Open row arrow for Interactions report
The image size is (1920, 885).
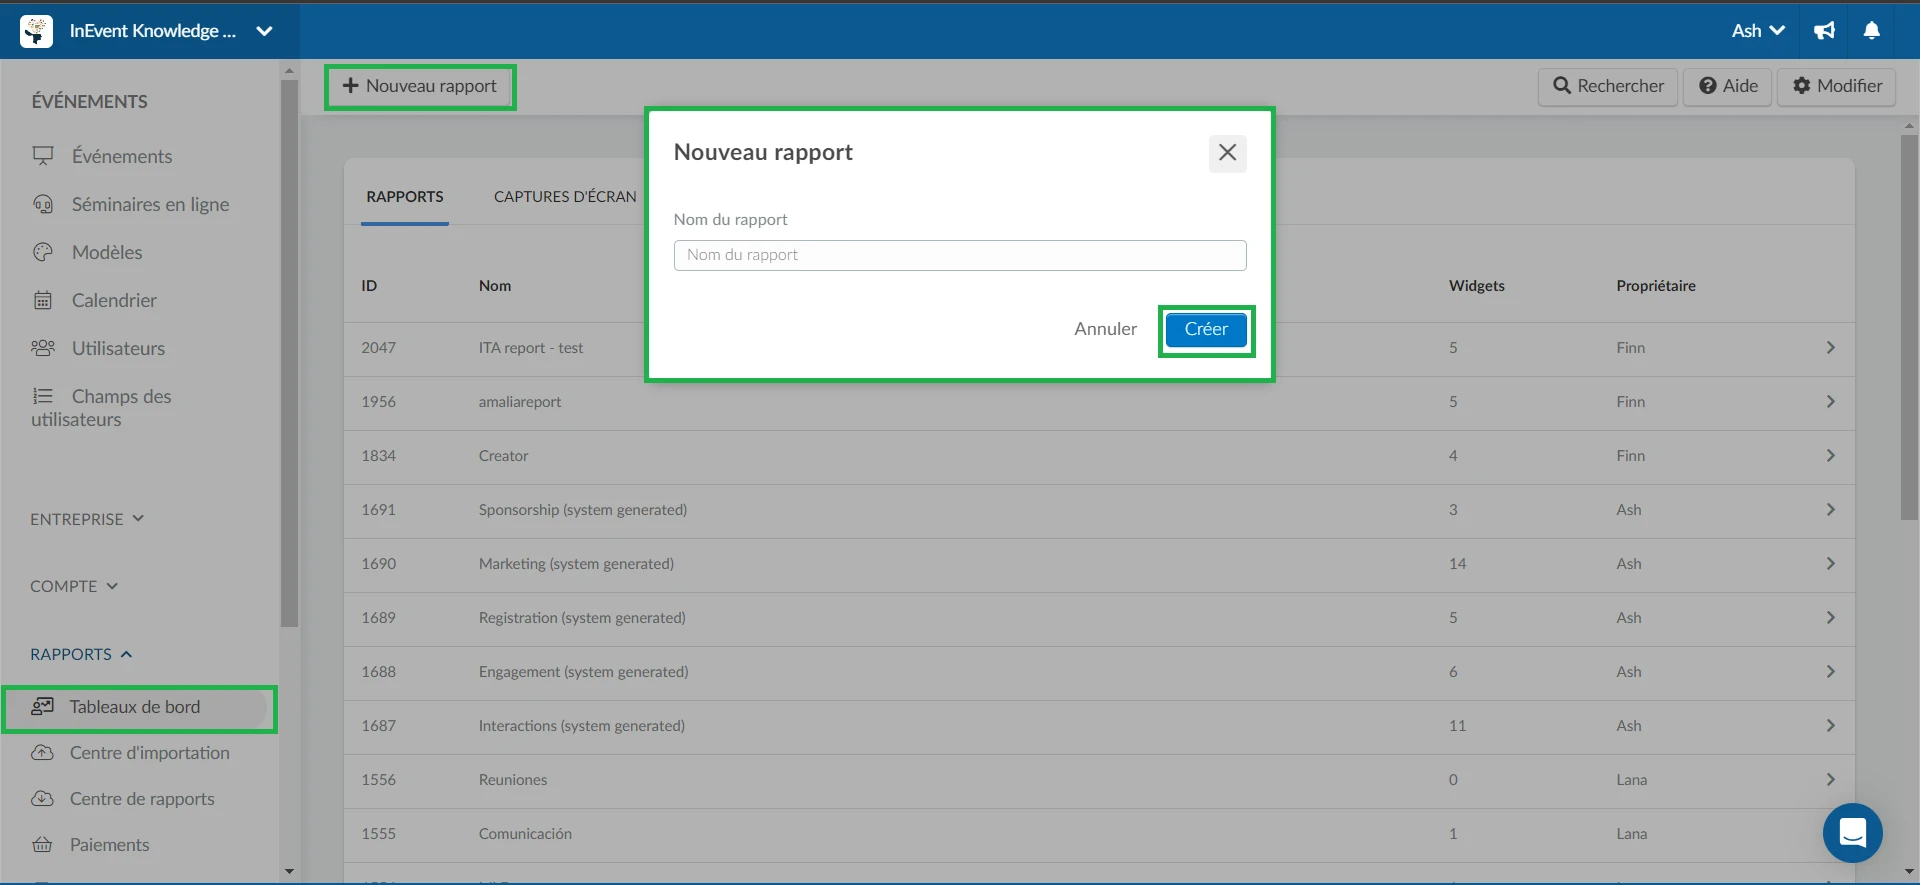[x=1830, y=726]
